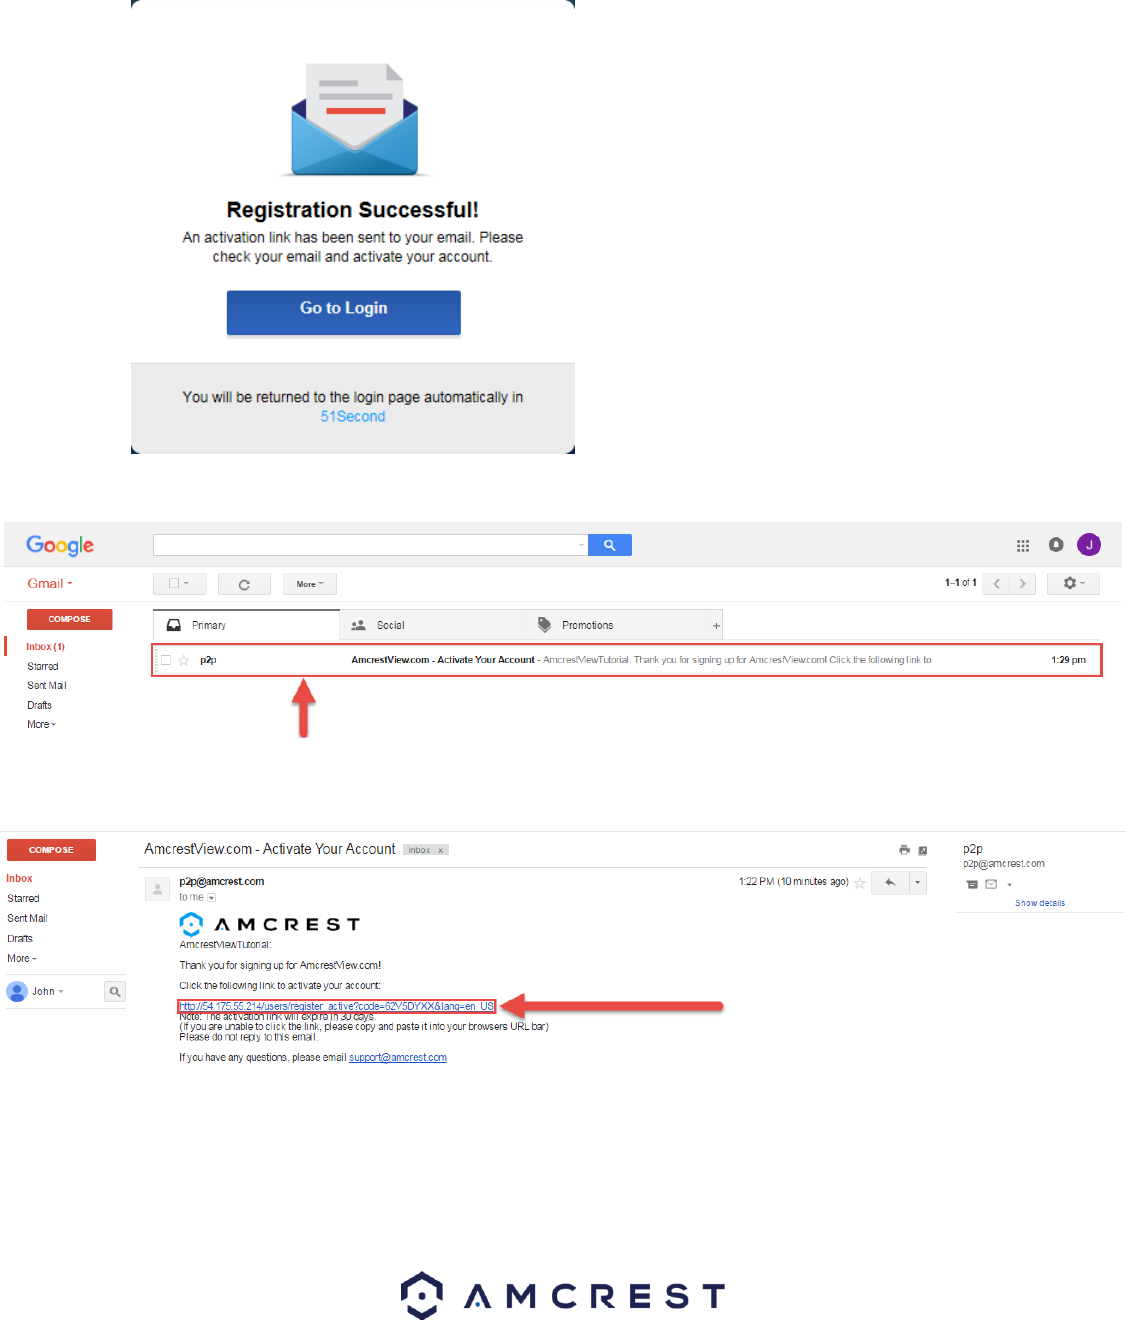Click the Go to Login button
1126x1320 pixels.
coord(344,313)
